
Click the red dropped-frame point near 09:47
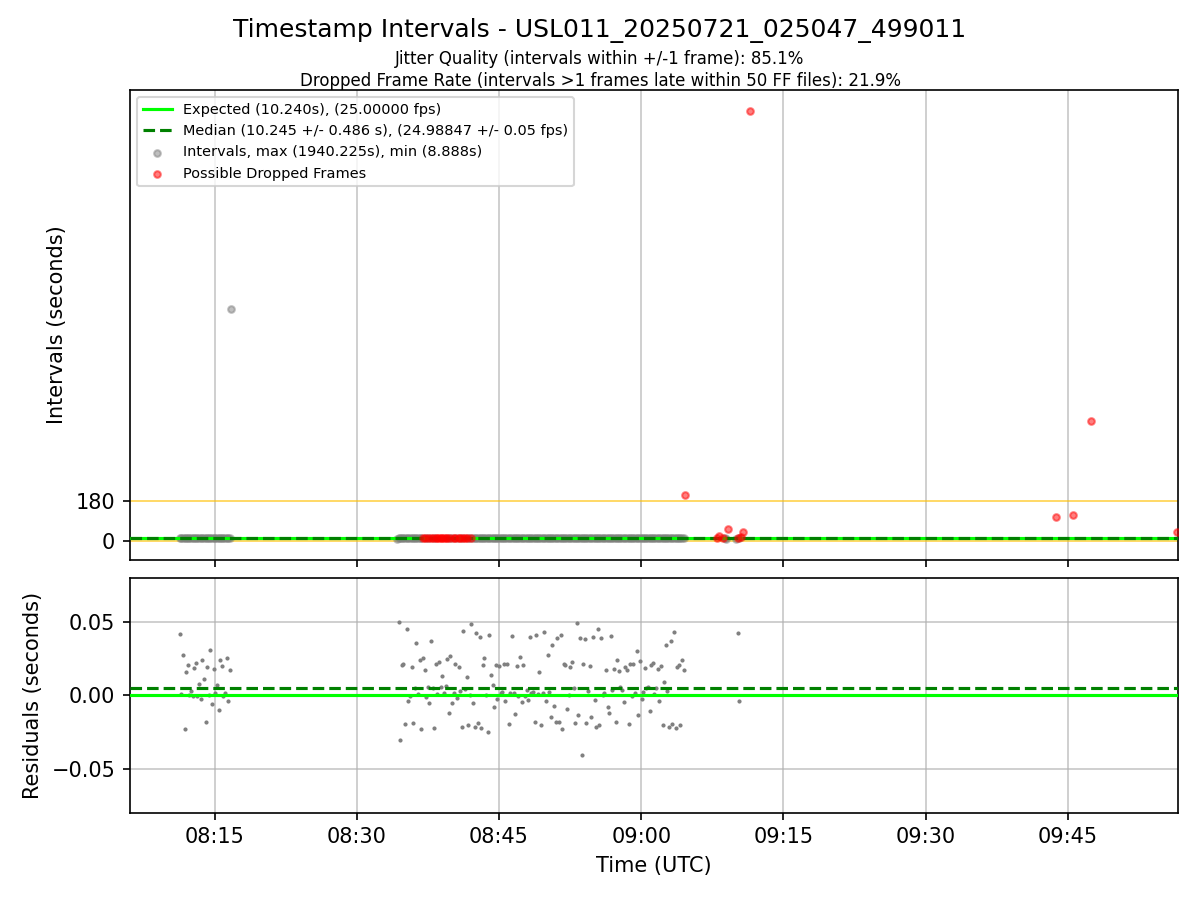[x=1091, y=421]
